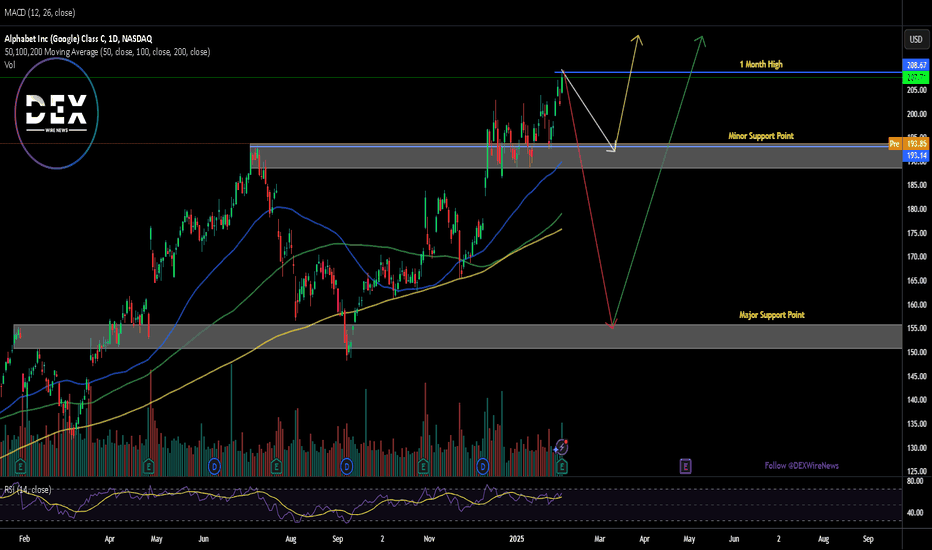Click the lightning flash icon above the last candle
The height and width of the screenshot is (550, 932).
[561, 447]
